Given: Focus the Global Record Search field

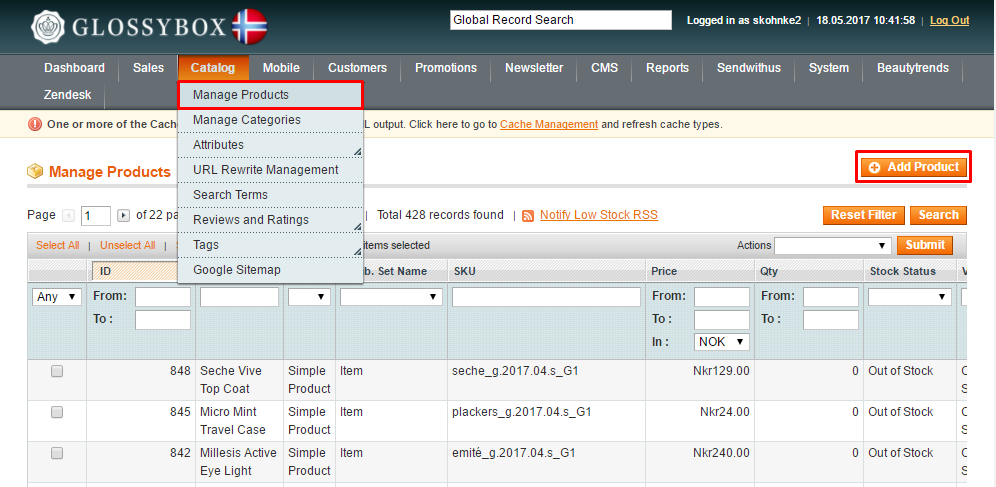Looking at the screenshot, I should tap(561, 20).
